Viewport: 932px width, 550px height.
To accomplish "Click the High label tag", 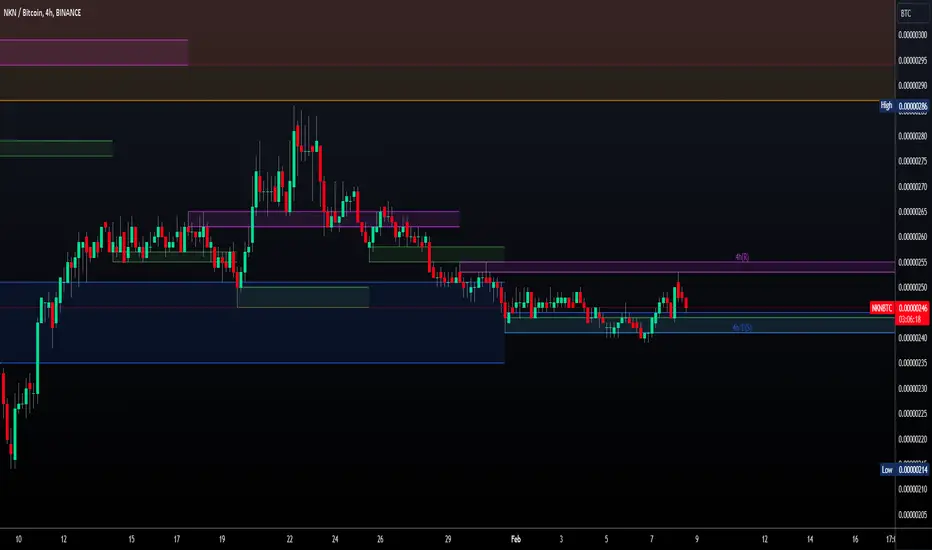I will point(886,106).
